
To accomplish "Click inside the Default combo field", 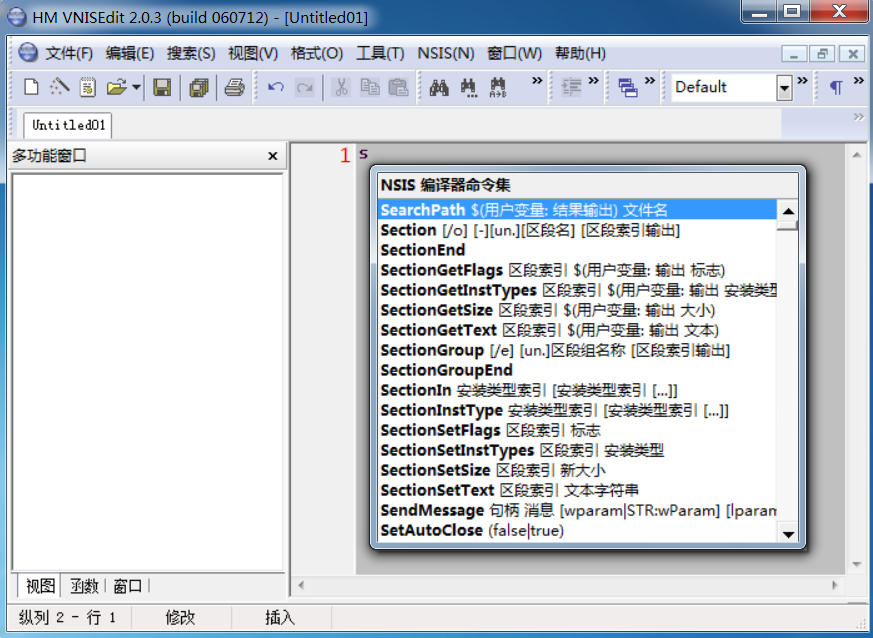I will pos(724,87).
